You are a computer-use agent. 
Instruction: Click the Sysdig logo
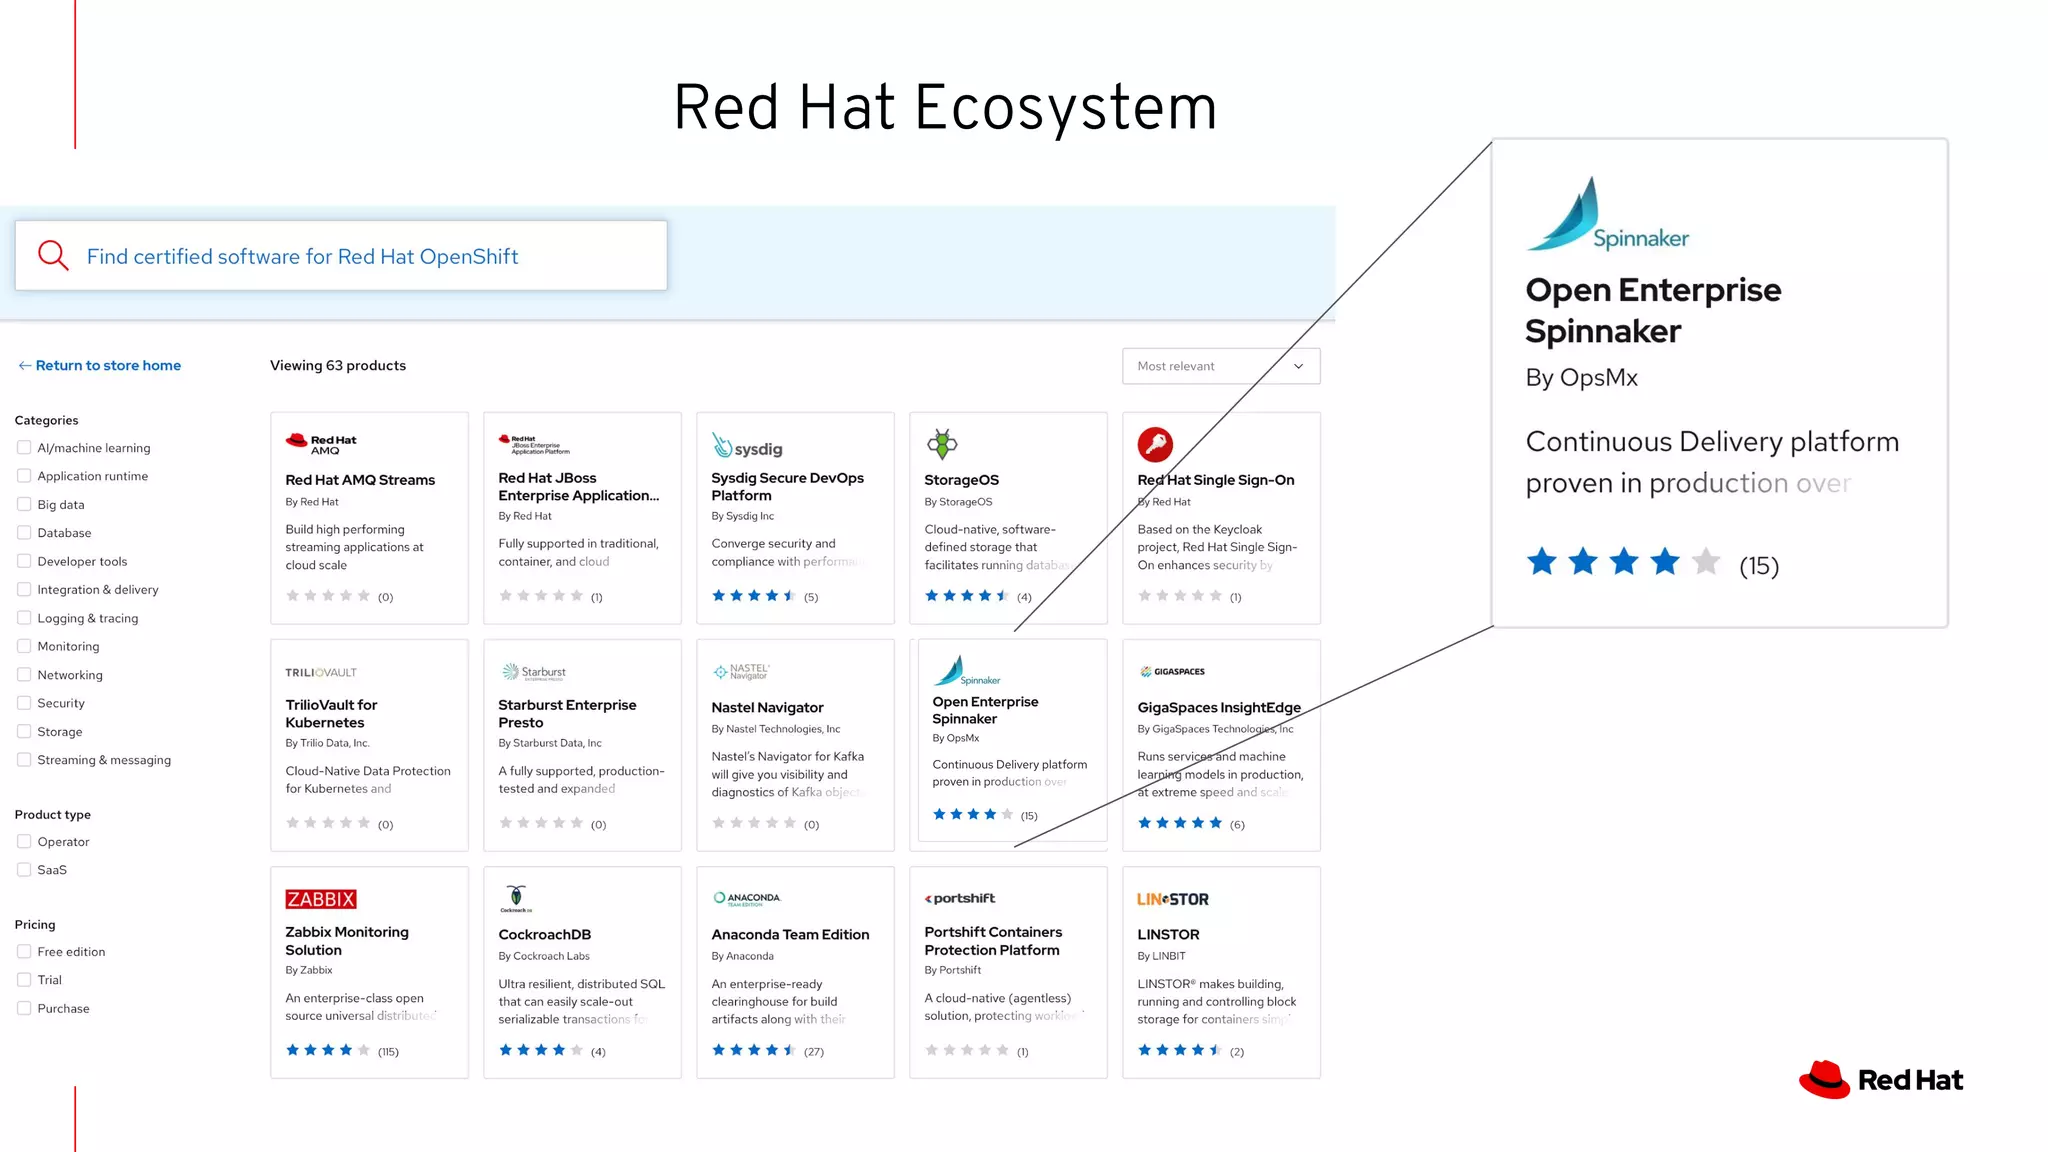(747, 446)
